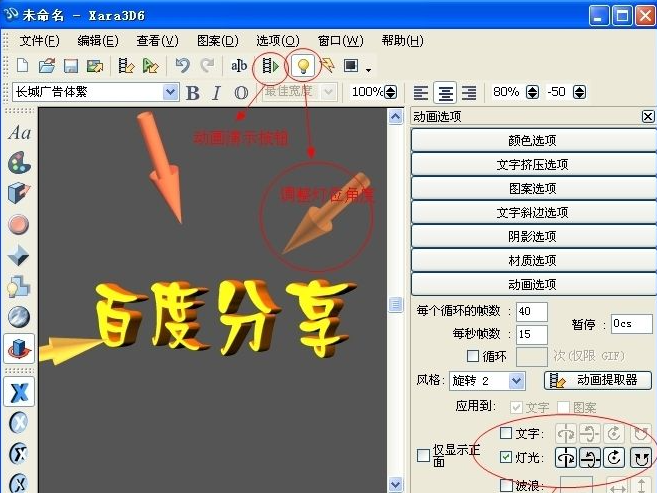Screen dimensions: 657x493
Task: Open the 文件(F) menu
Action: click(x=39, y=41)
